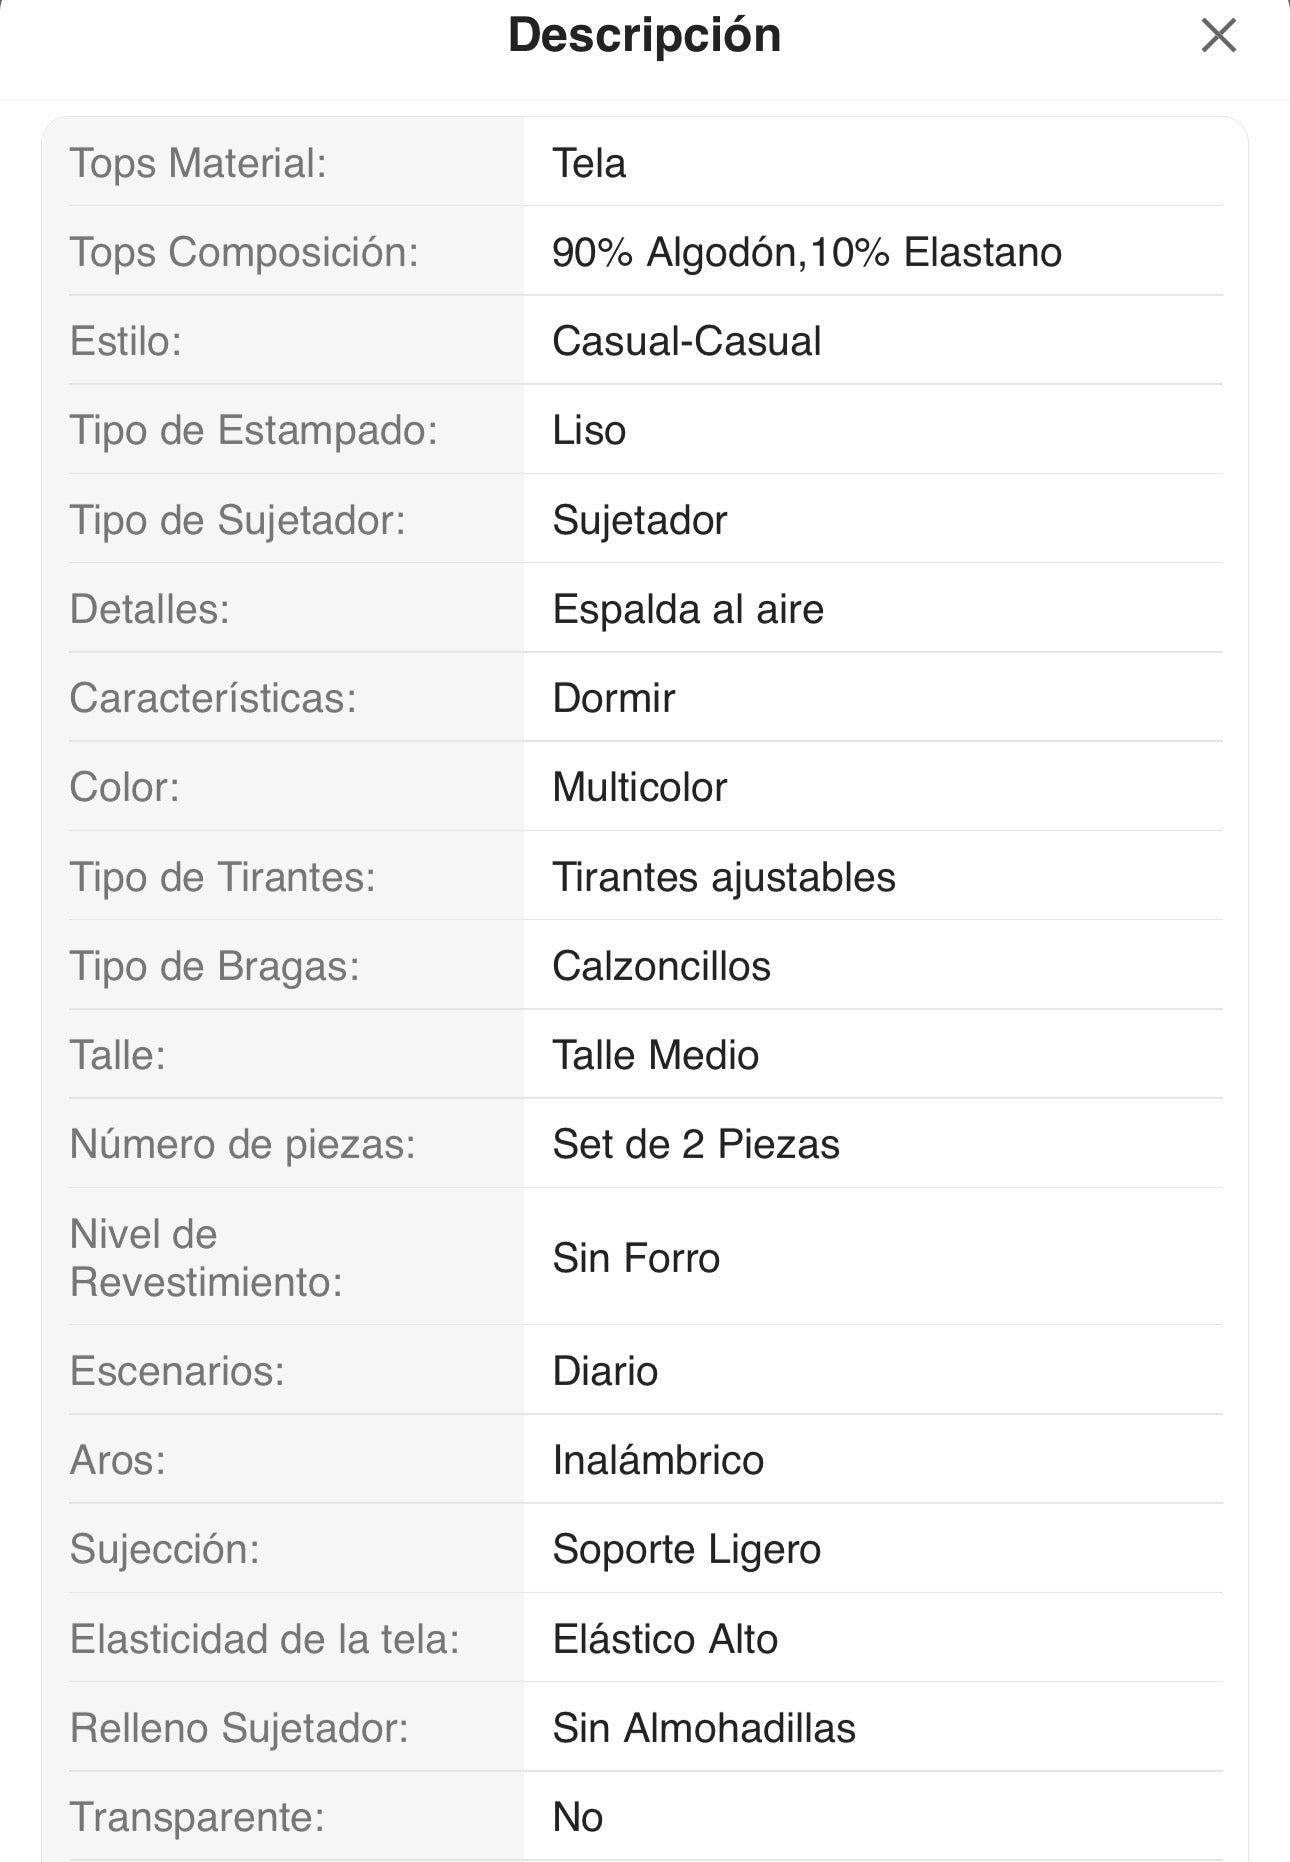This screenshot has width=1290, height=1862.
Task: Select the Talle Medio value
Action: (655, 1055)
